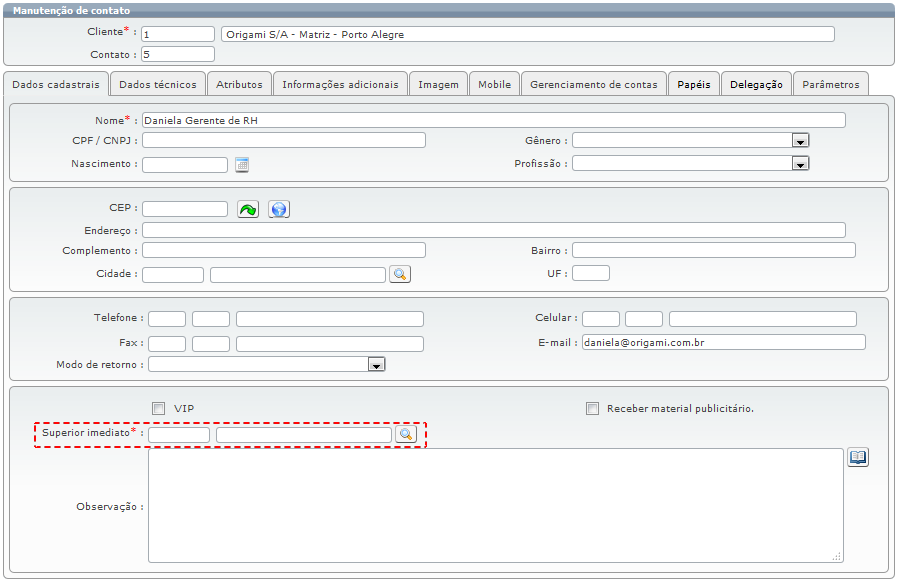This screenshot has width=898, height=582.
Task: Search for Superior imediato with magnifier icon
Action: click(405, 434)
